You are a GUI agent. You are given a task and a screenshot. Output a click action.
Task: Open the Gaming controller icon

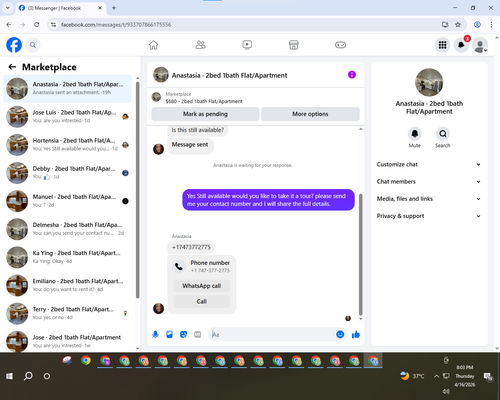340,45
